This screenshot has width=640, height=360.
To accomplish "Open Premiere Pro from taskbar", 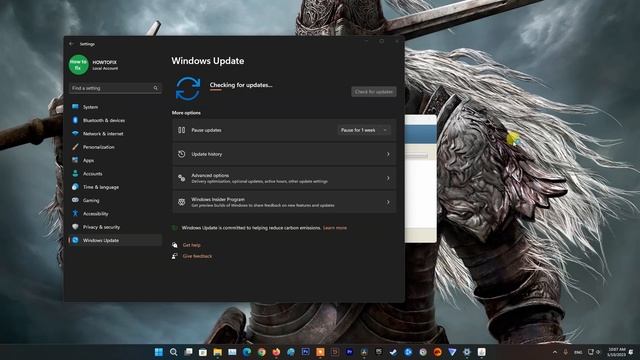I will [x=350, y=352].
